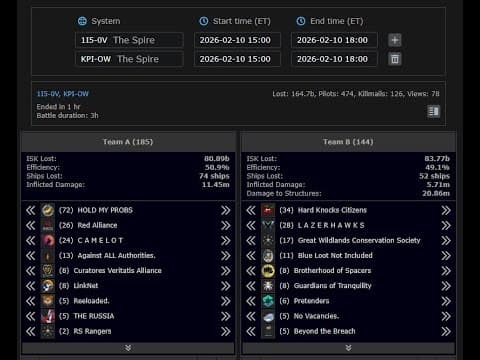Image resolution: width=480 pixels, height=360 pixels.
Task: Click the System globe icon
Action: coord(82,21)
